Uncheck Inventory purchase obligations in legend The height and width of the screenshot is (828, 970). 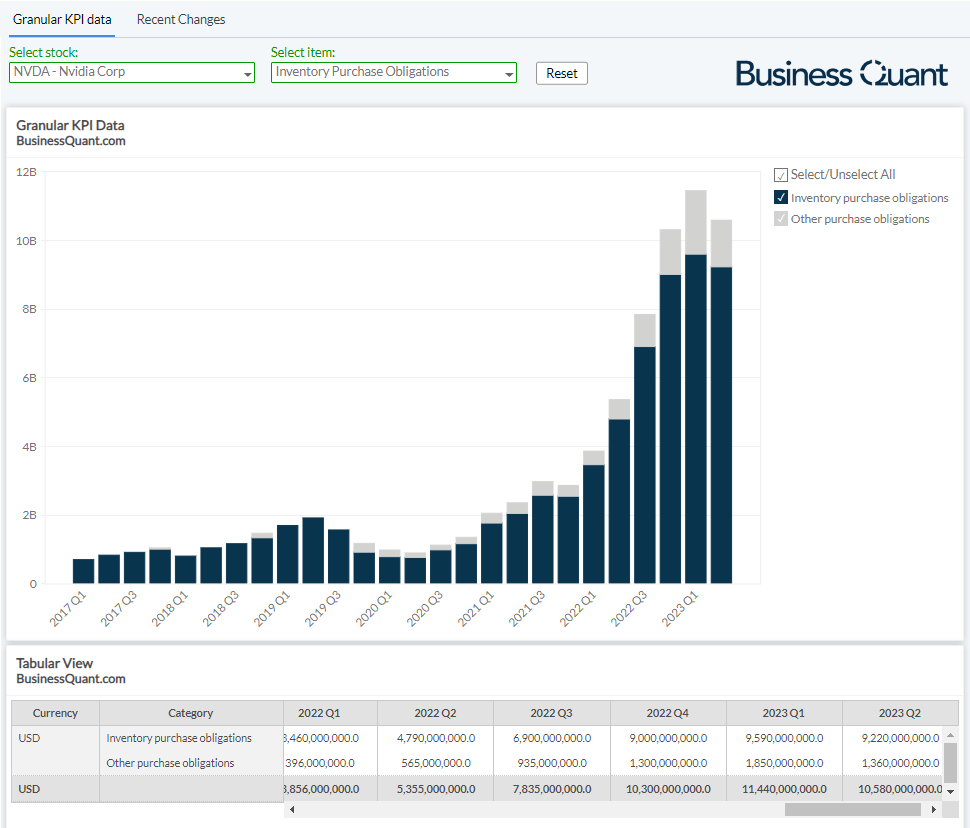pyautogui.click(x=781, y=198)
